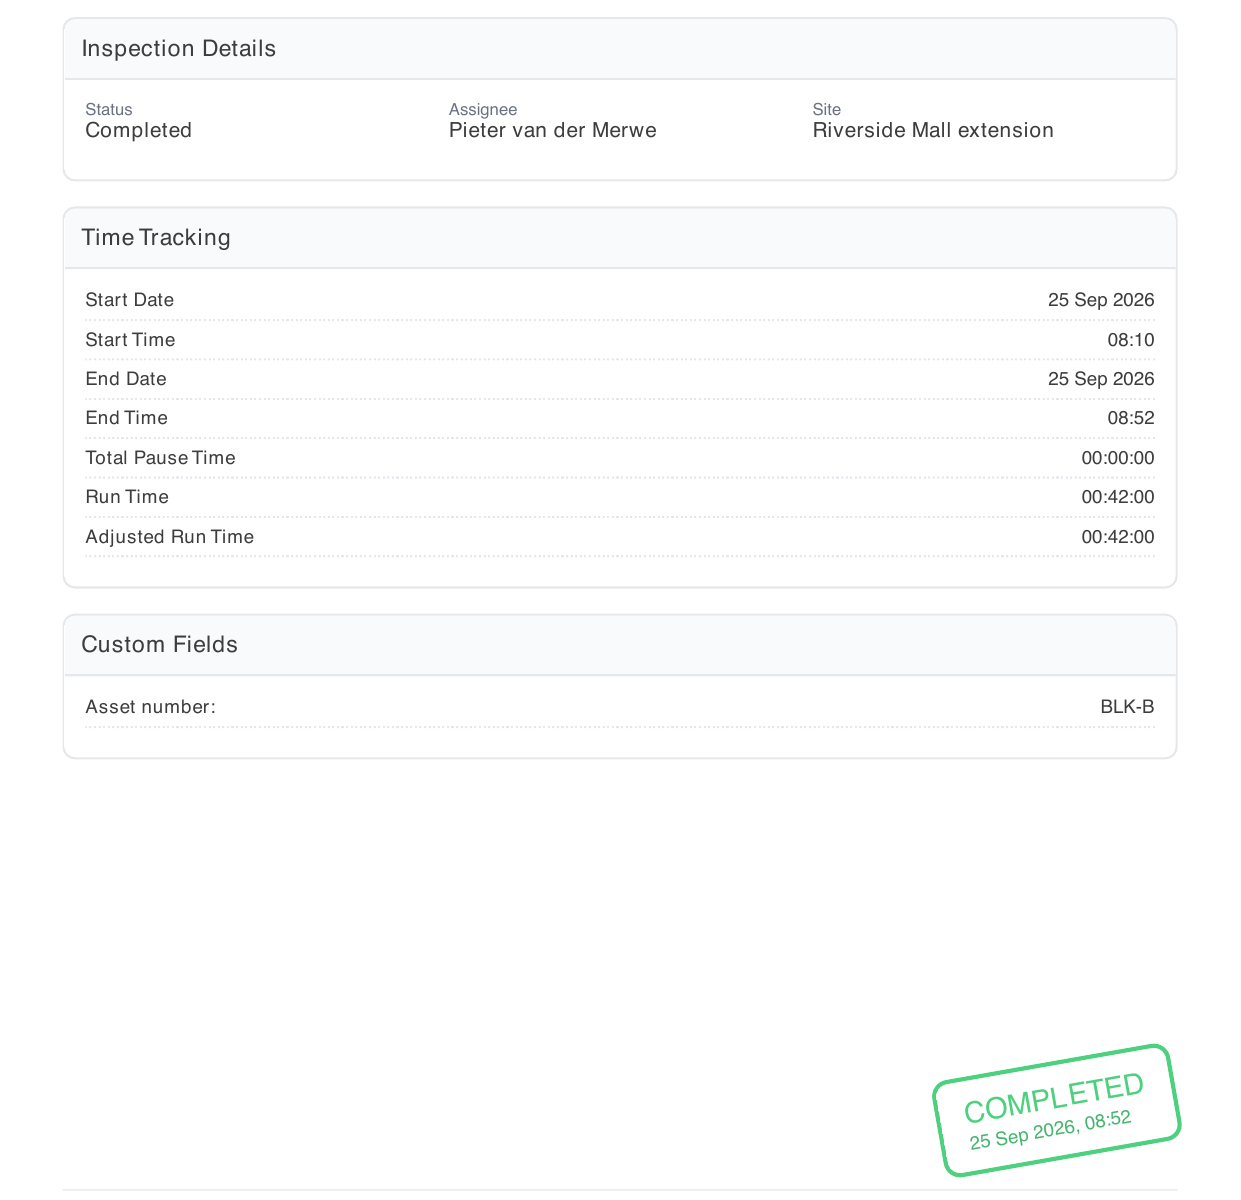The height and width of the screenshot is (1200, 1241).
Task: Click the "Time Tracking" section heading
Action: click(x=156, y=238)
